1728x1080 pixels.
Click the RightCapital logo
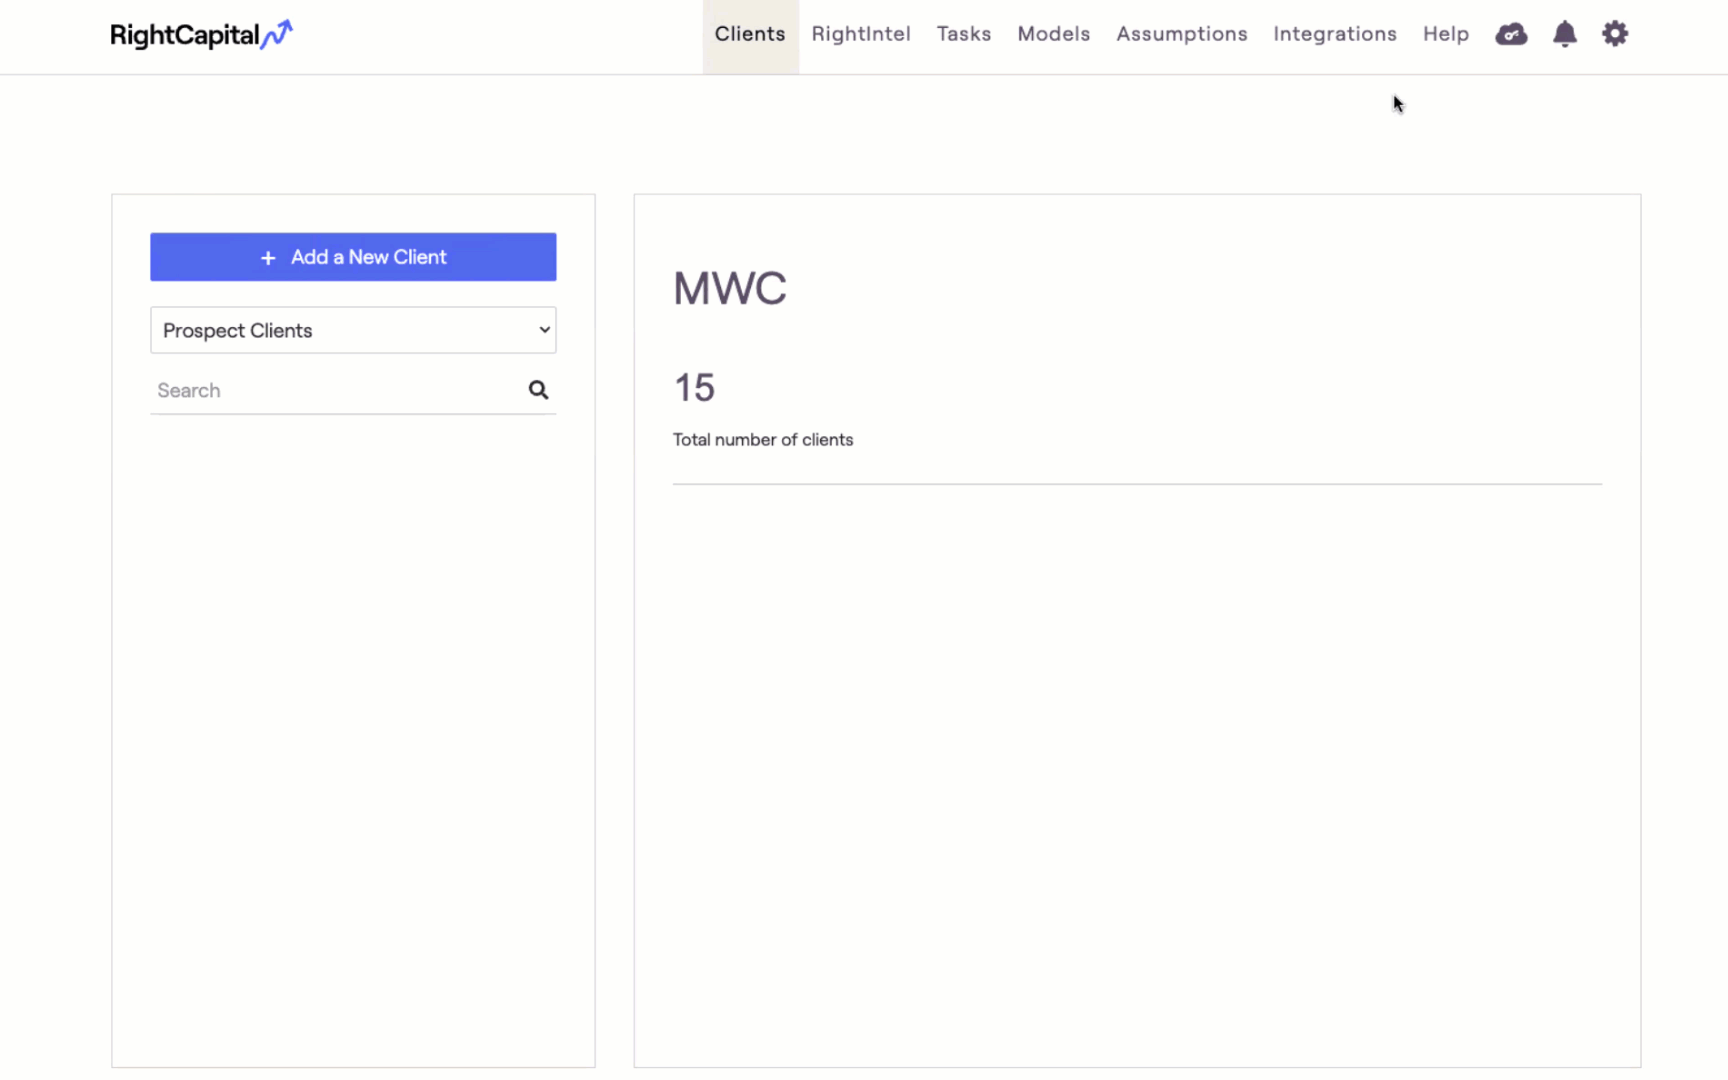point(201,35)
